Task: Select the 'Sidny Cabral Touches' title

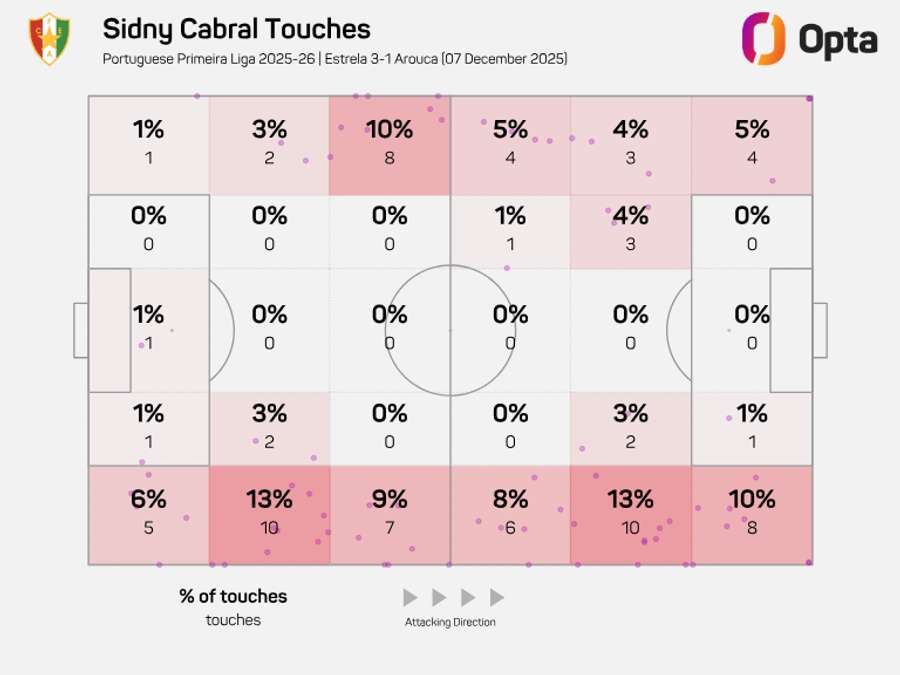Action: (x=236, y=29)
